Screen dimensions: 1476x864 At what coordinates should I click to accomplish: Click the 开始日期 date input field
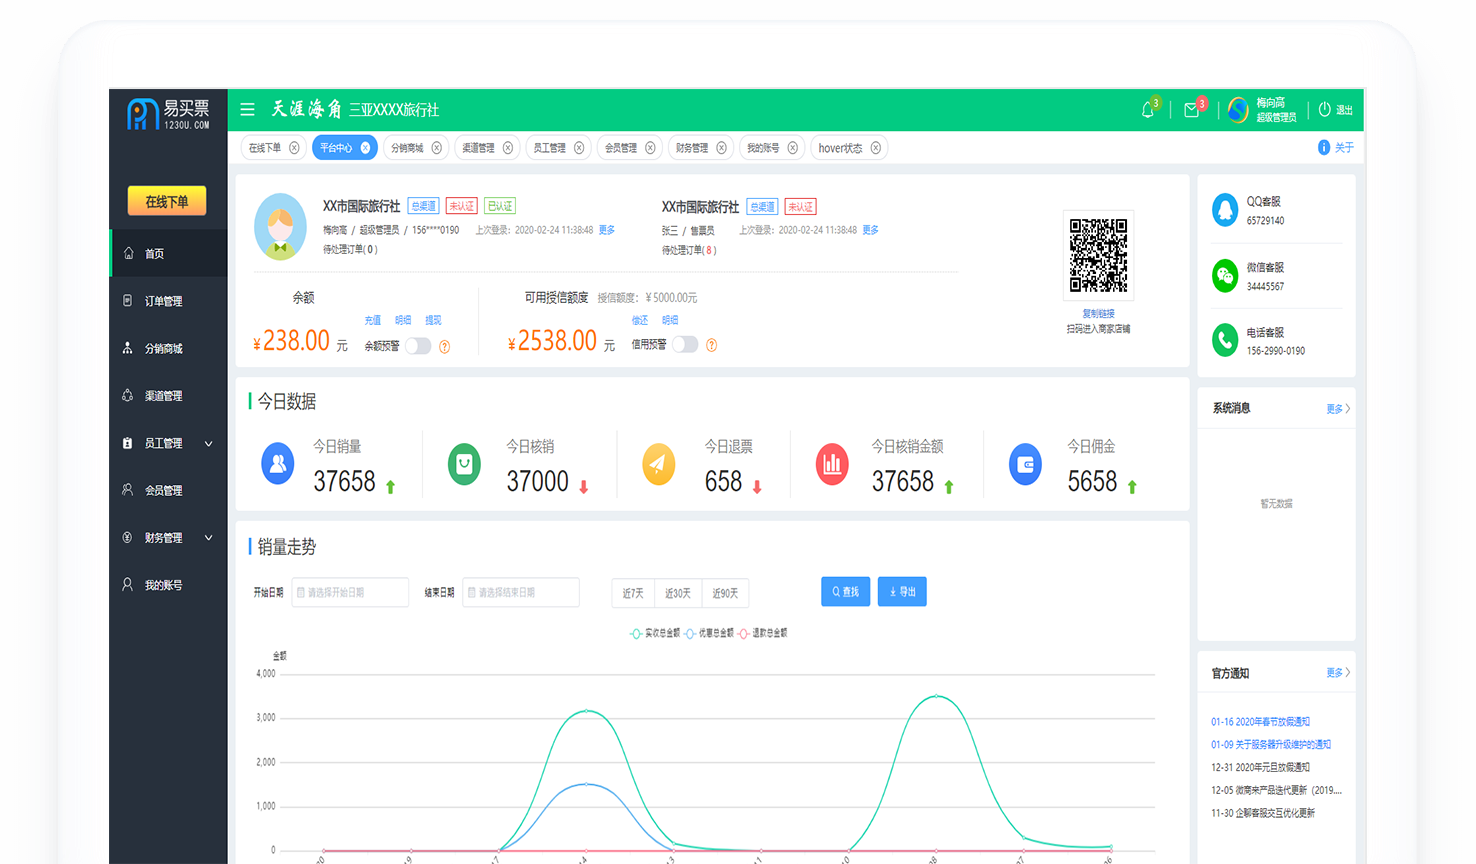click(349, 592)
